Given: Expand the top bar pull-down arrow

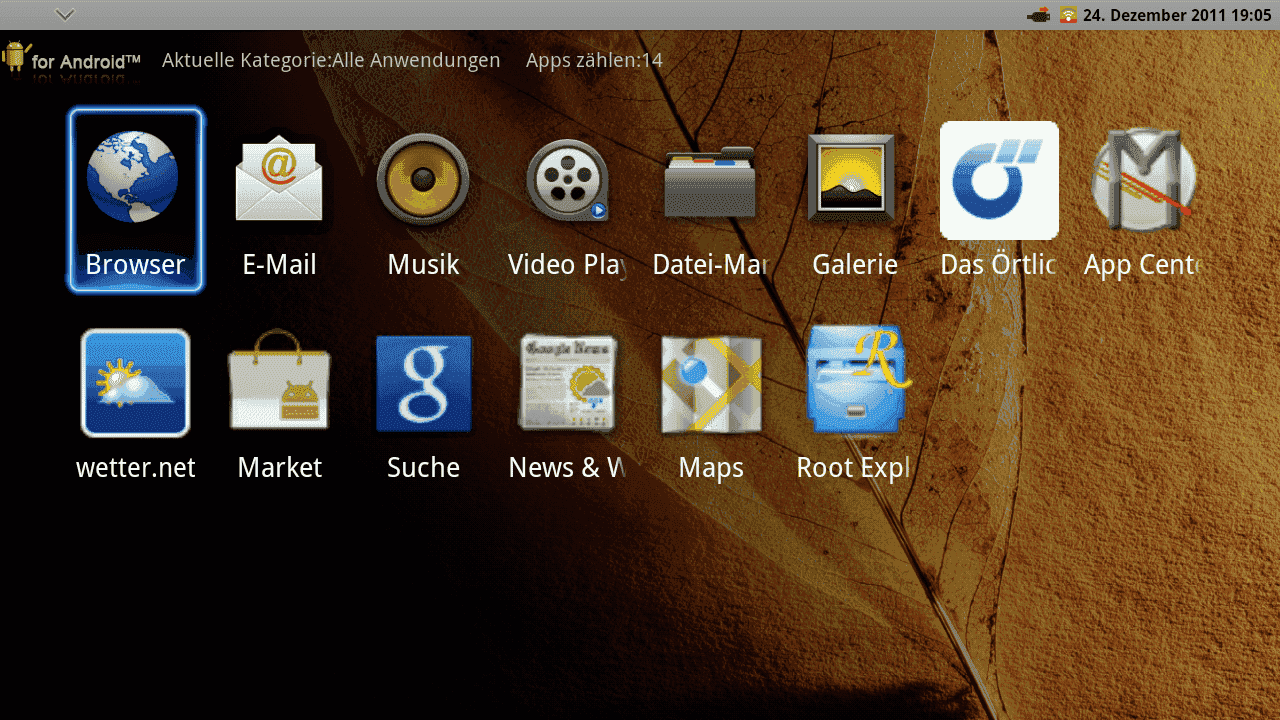Looking at the screenshot, I should (x=65, y=14).
